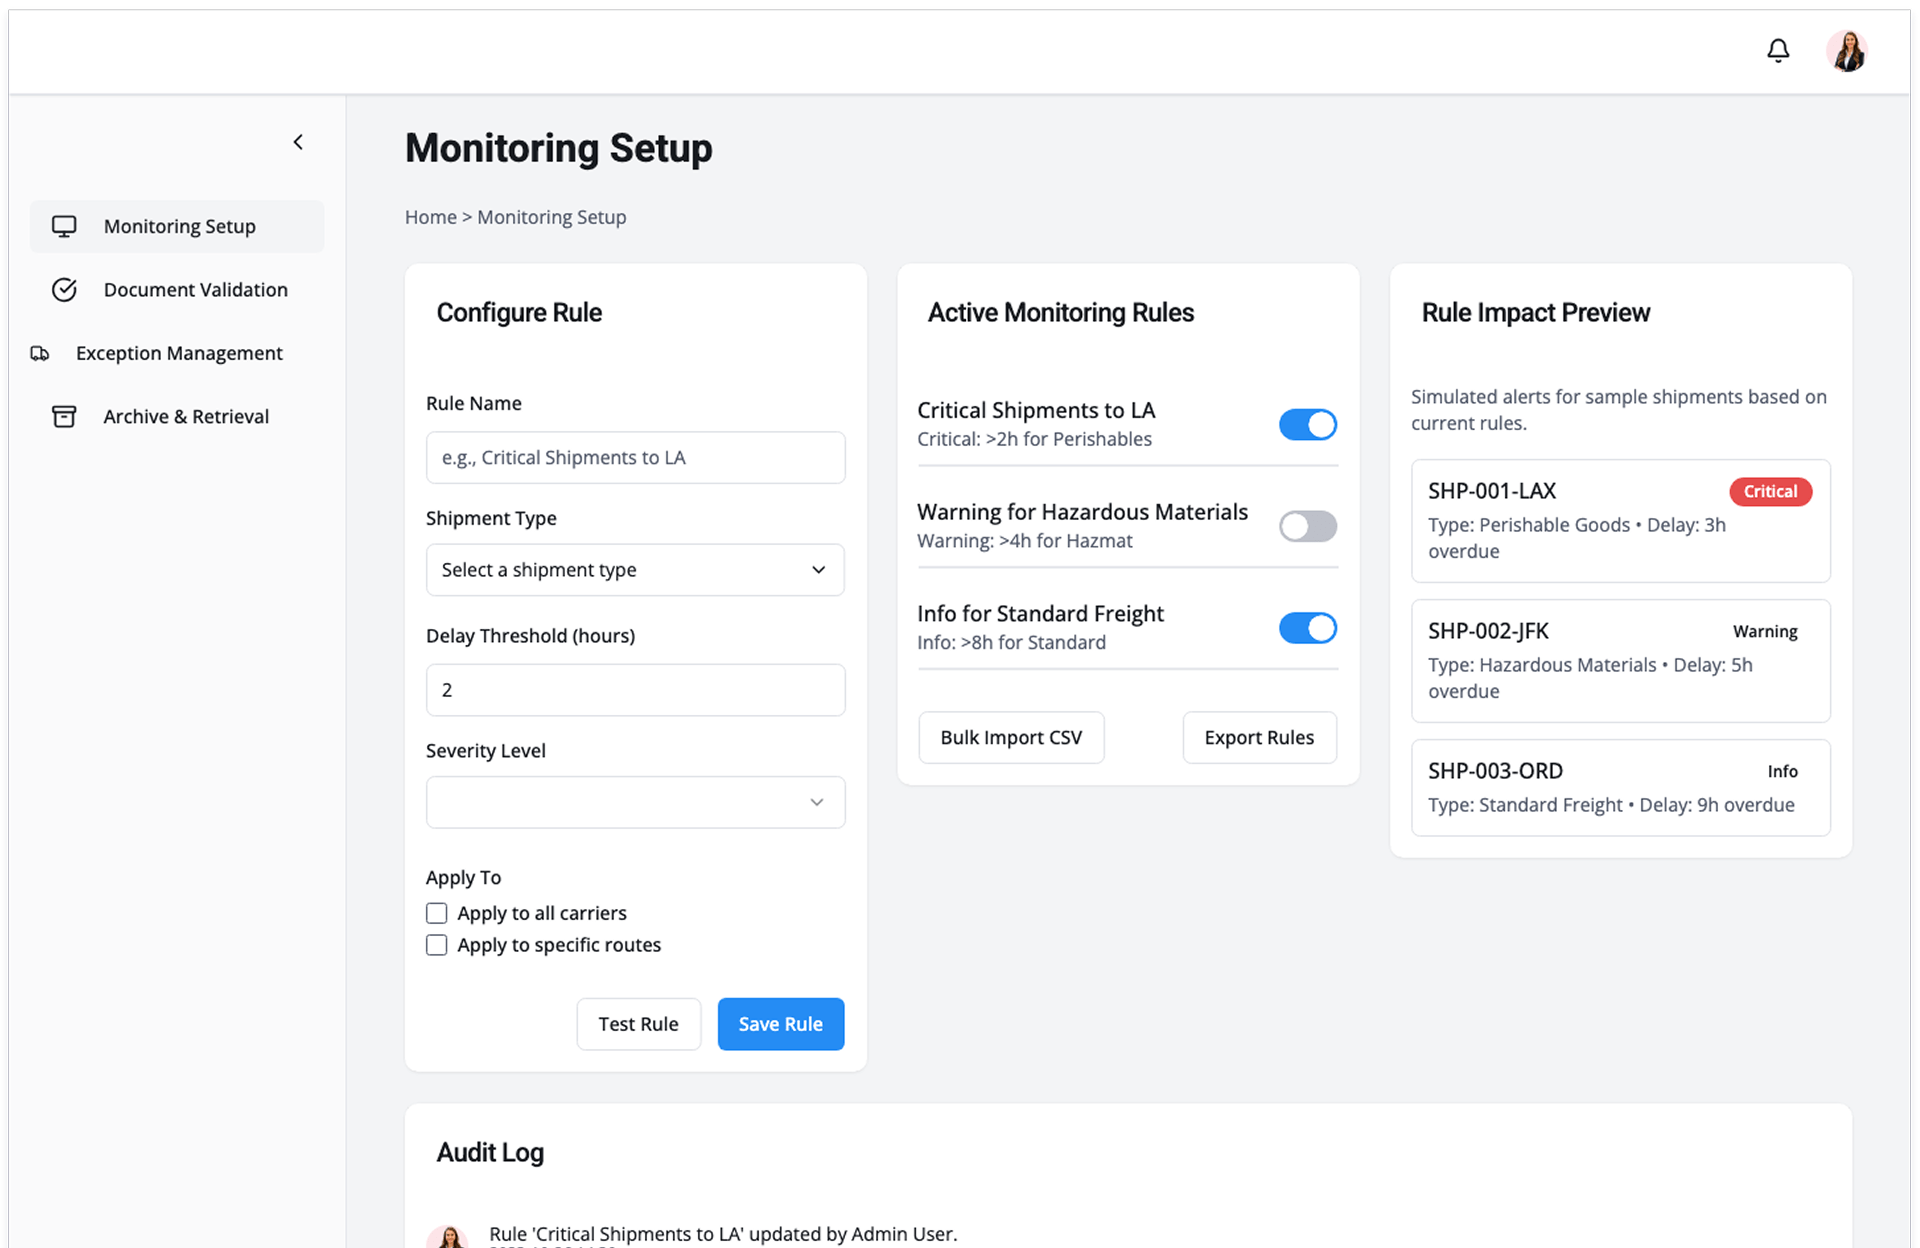Go to Archive & Retrieval section
The height and width of the screenshot is (1248, 1920).
[x=186, y=416]
